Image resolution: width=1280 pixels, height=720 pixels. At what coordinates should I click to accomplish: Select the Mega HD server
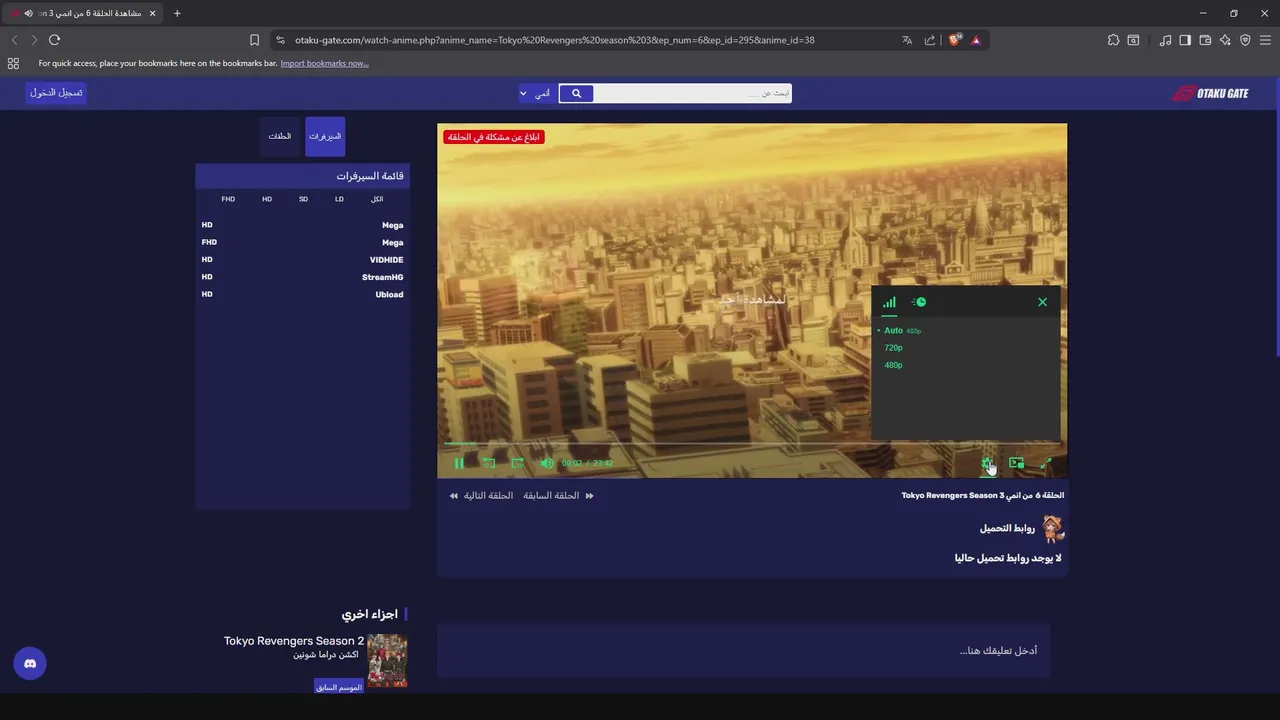[302, 225]
